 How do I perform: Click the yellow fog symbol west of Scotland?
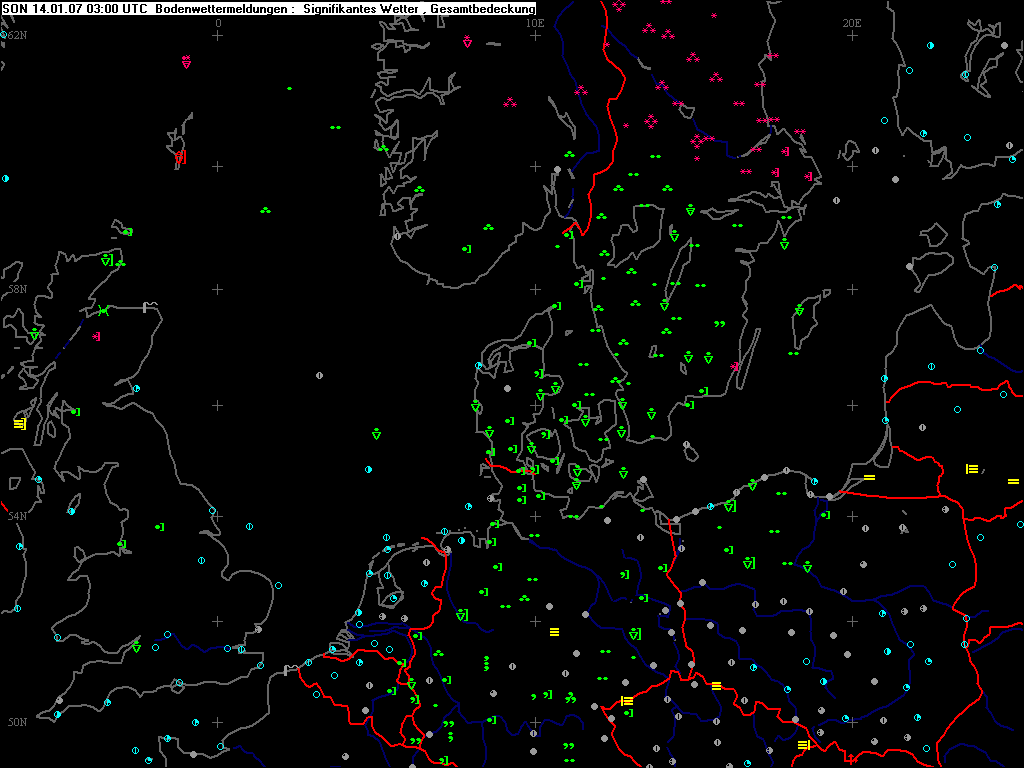[19, 424]
